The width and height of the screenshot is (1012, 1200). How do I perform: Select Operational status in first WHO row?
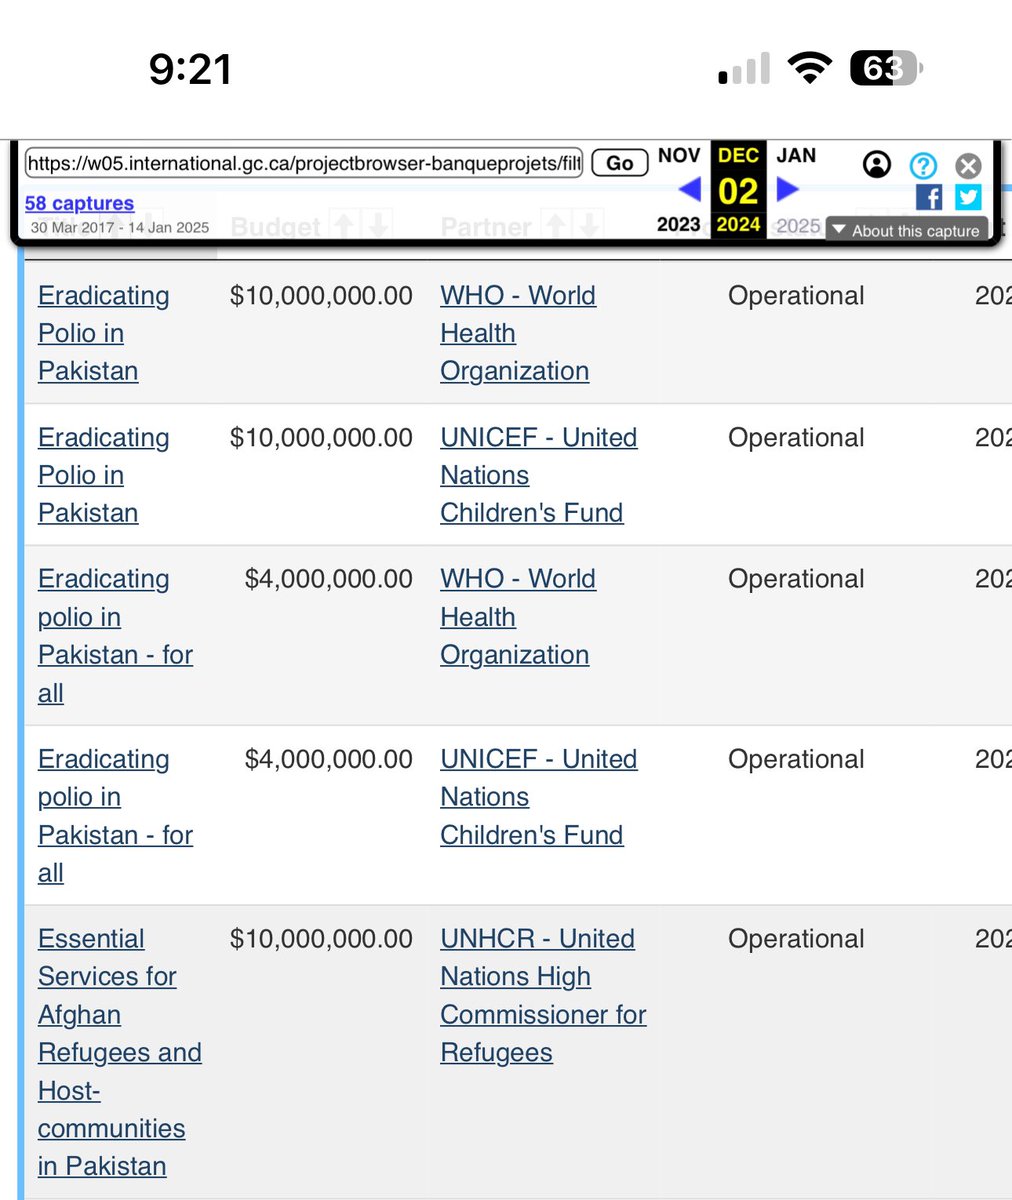[796, 296]
